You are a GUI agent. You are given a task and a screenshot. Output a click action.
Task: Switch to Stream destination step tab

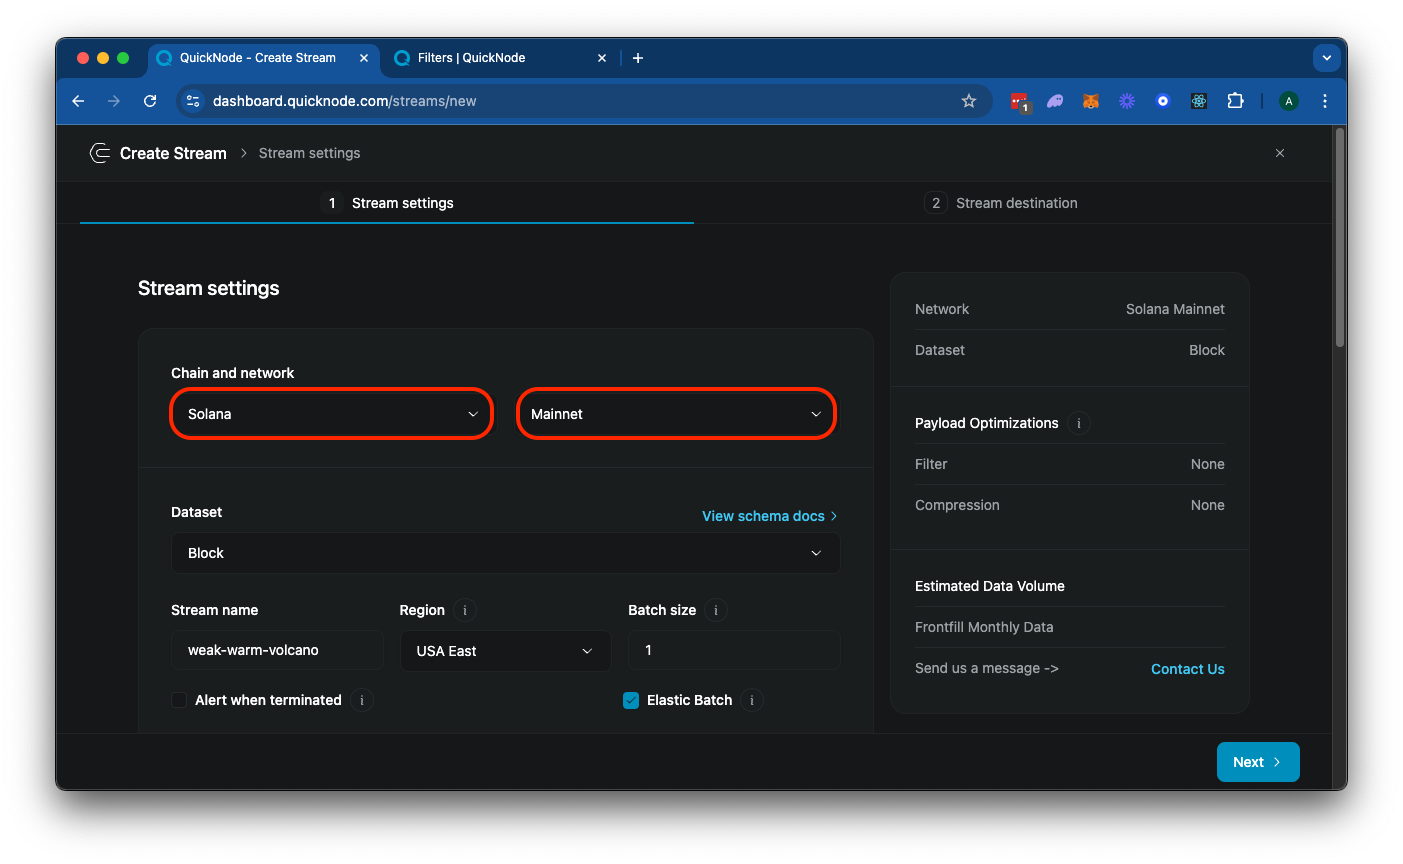pyautogui.click(x=1001, y=203)
